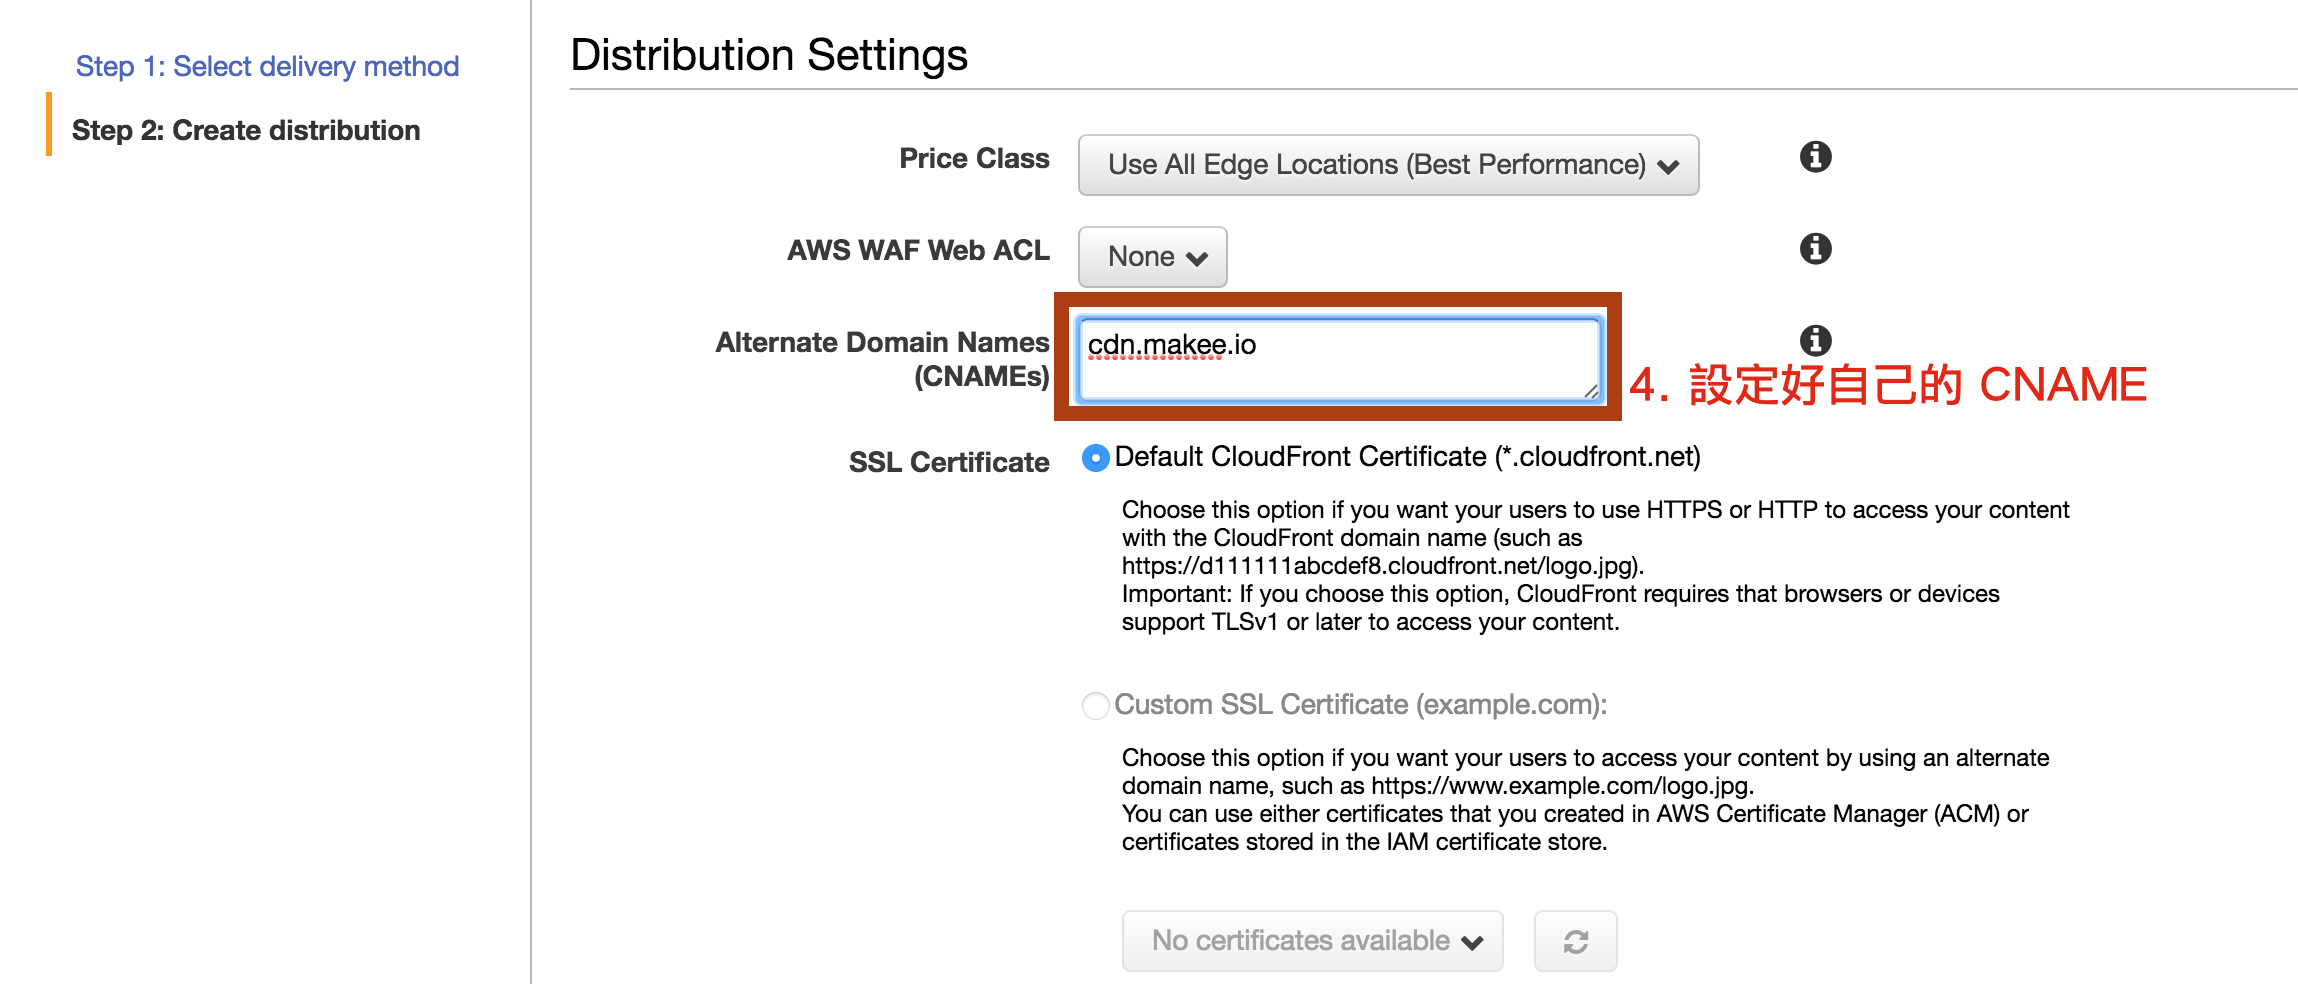Viewport: 2298px width, 984px height.
Task: Click the Alternate Domain Names info icon
Action: coord(1815,340)
